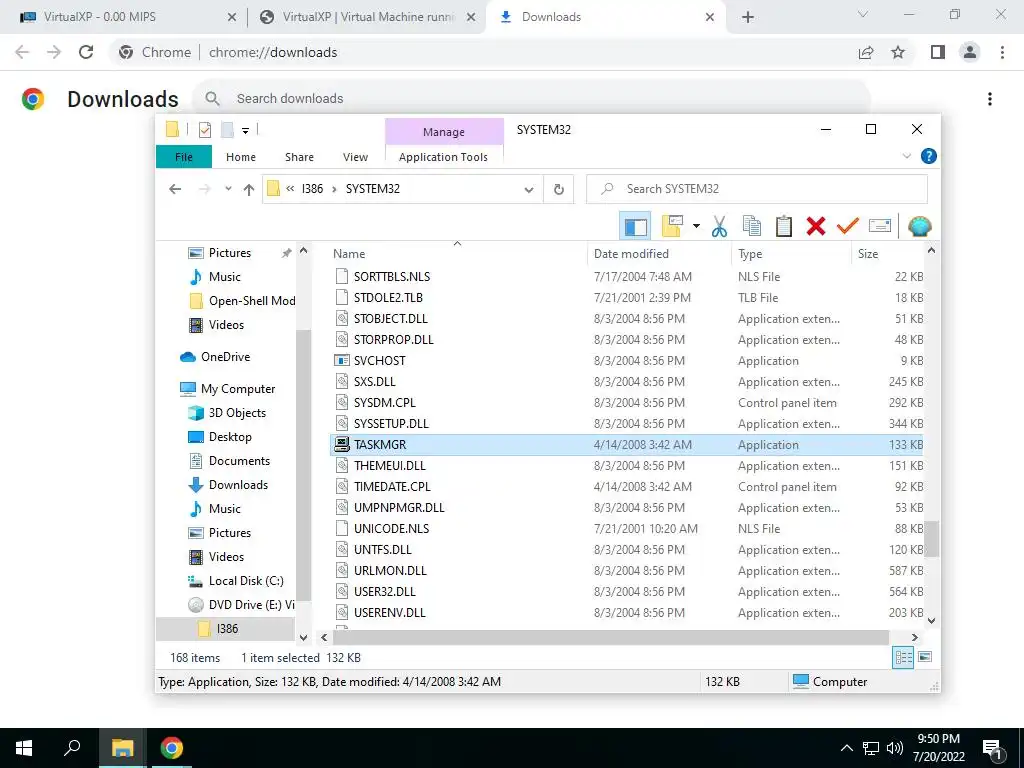
Task: Click the Paste clipboard toolbar icon
Action: pos(784,227)
